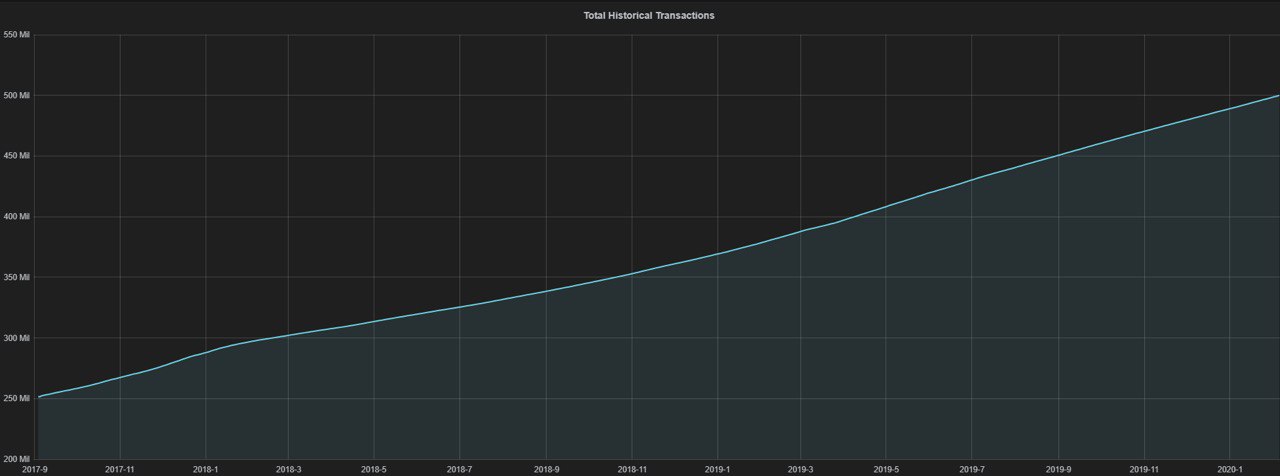Click the 2019-7 x-axis label
1280x476 pixels.
972,469
